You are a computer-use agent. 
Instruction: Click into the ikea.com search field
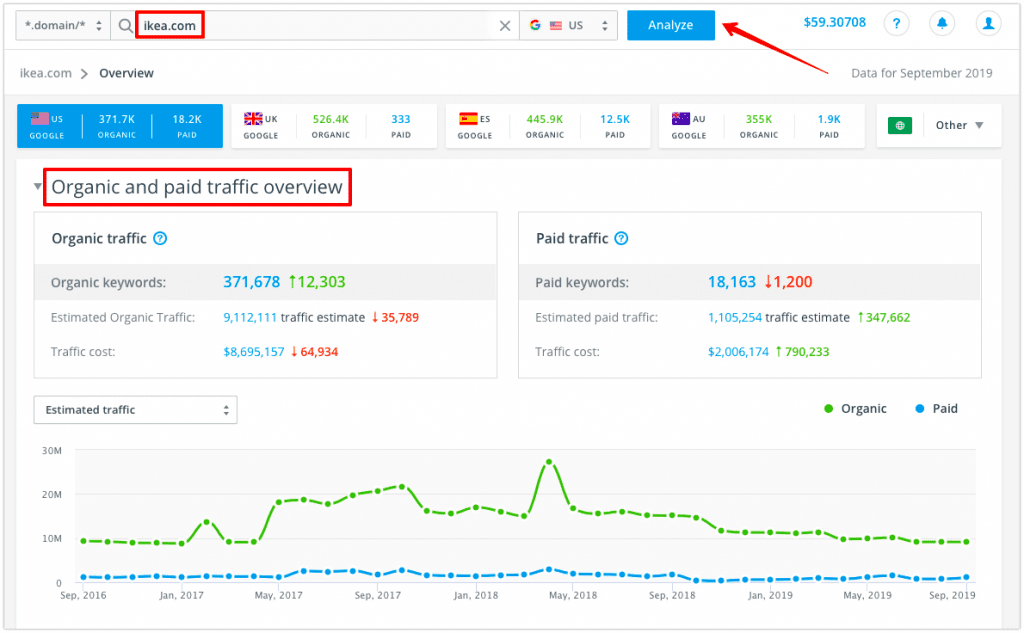click(x=313, y=25)
